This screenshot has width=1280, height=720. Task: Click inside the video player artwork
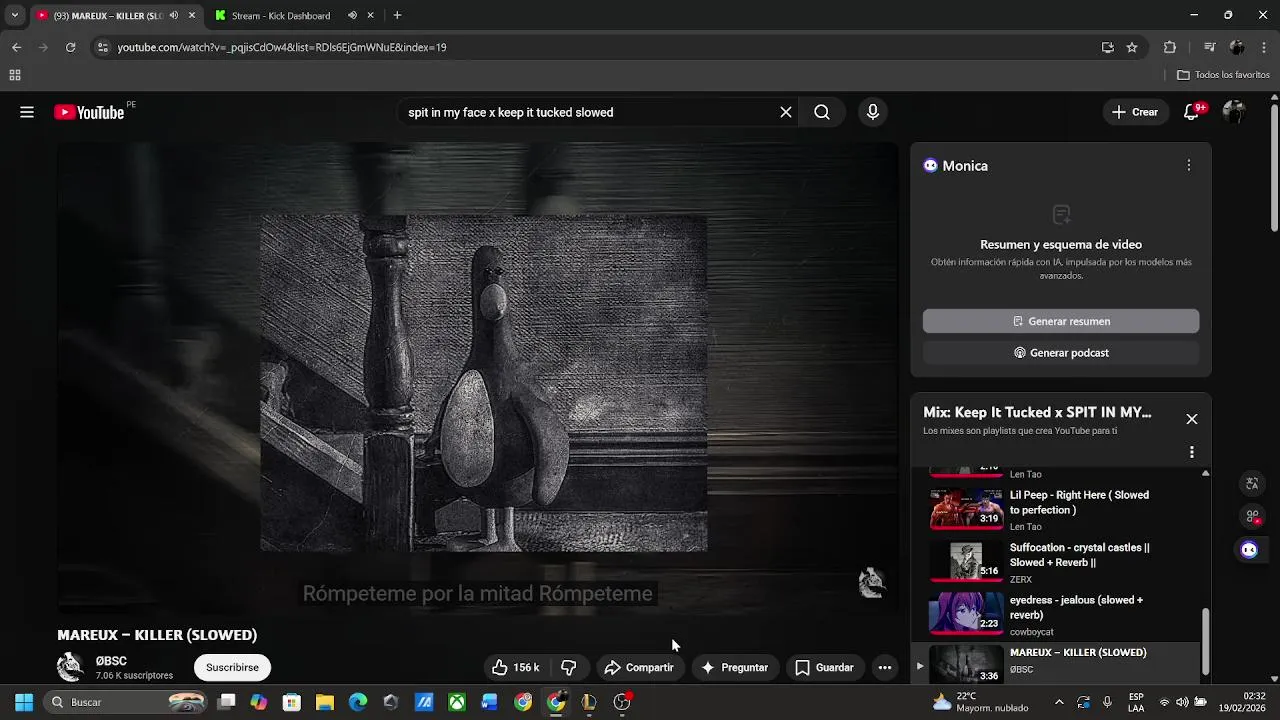484,383
